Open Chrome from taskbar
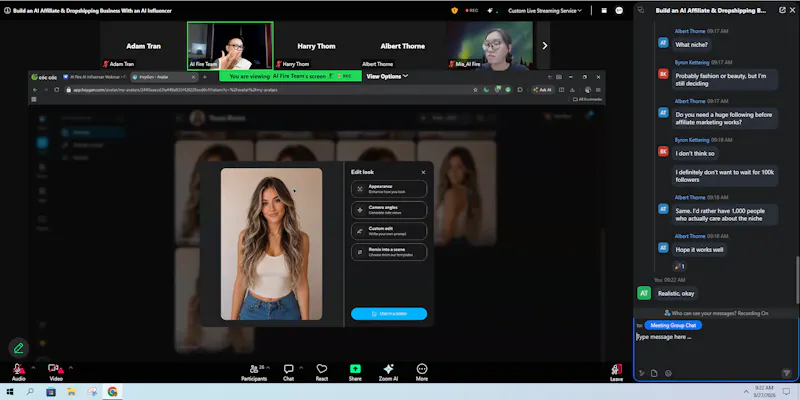Image resolution: width=800 pixels, height=400 pixels. coord(112,392)
